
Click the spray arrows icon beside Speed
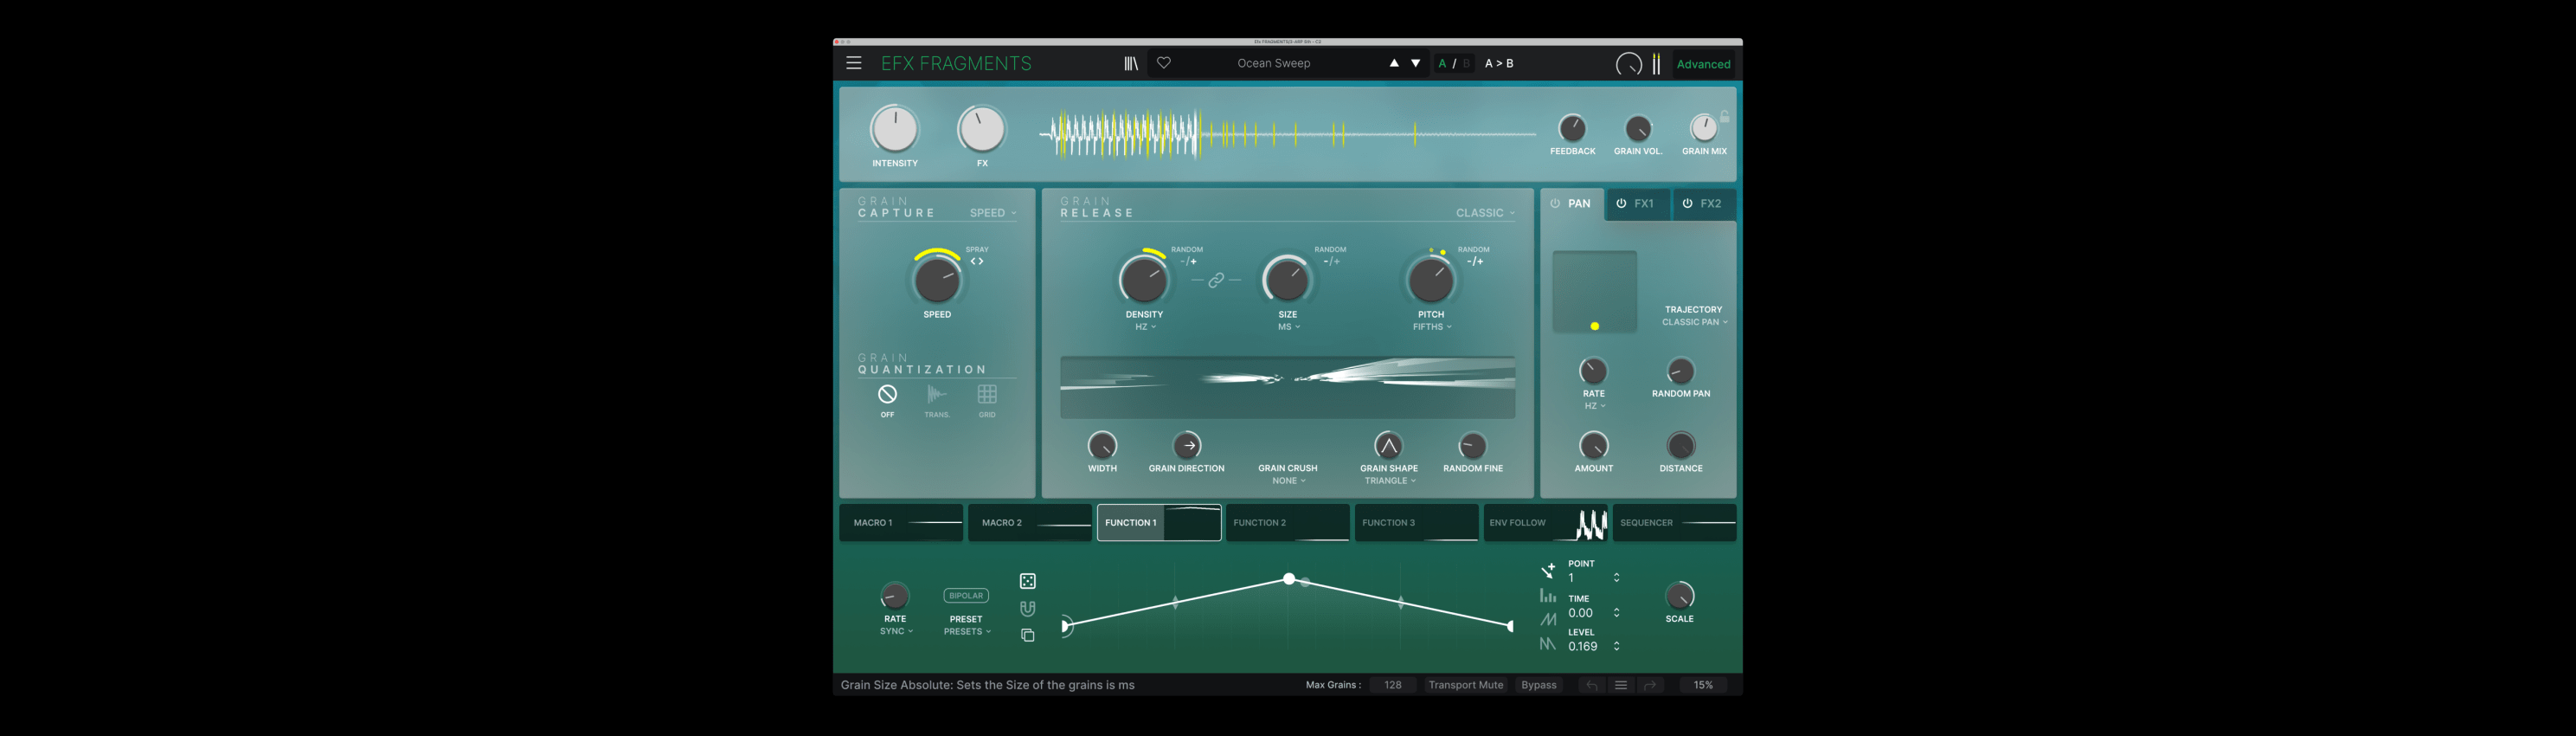[x=977, y=261]
